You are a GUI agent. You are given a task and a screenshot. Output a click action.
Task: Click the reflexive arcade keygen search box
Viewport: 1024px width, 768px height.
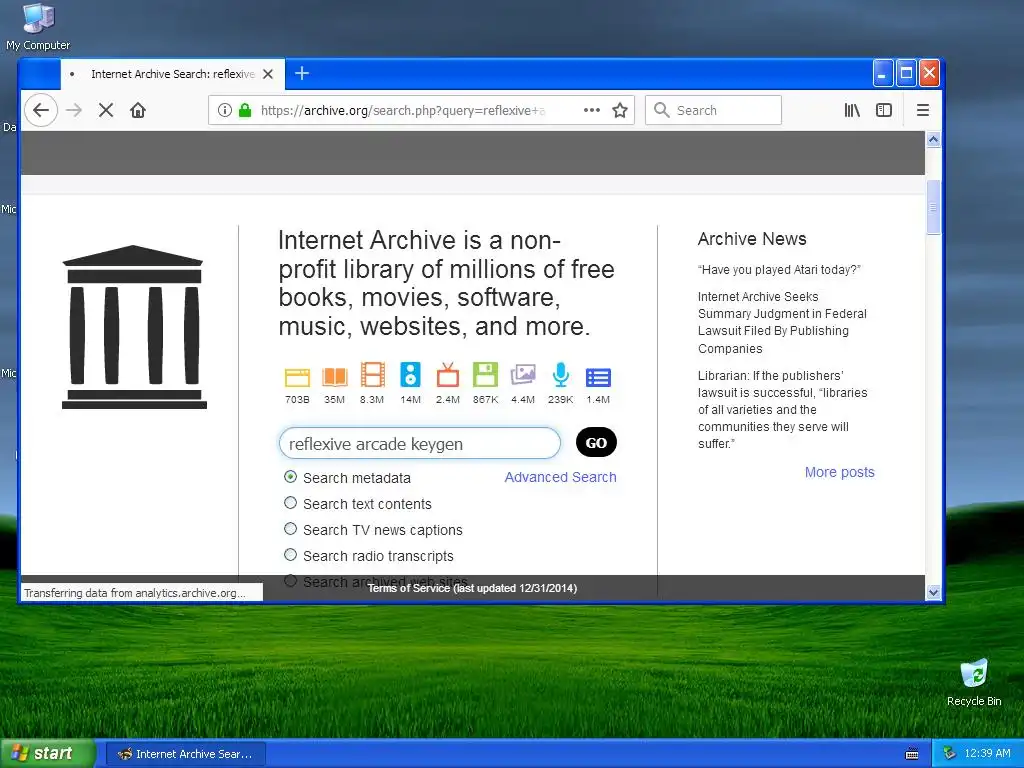click(420, 443)
